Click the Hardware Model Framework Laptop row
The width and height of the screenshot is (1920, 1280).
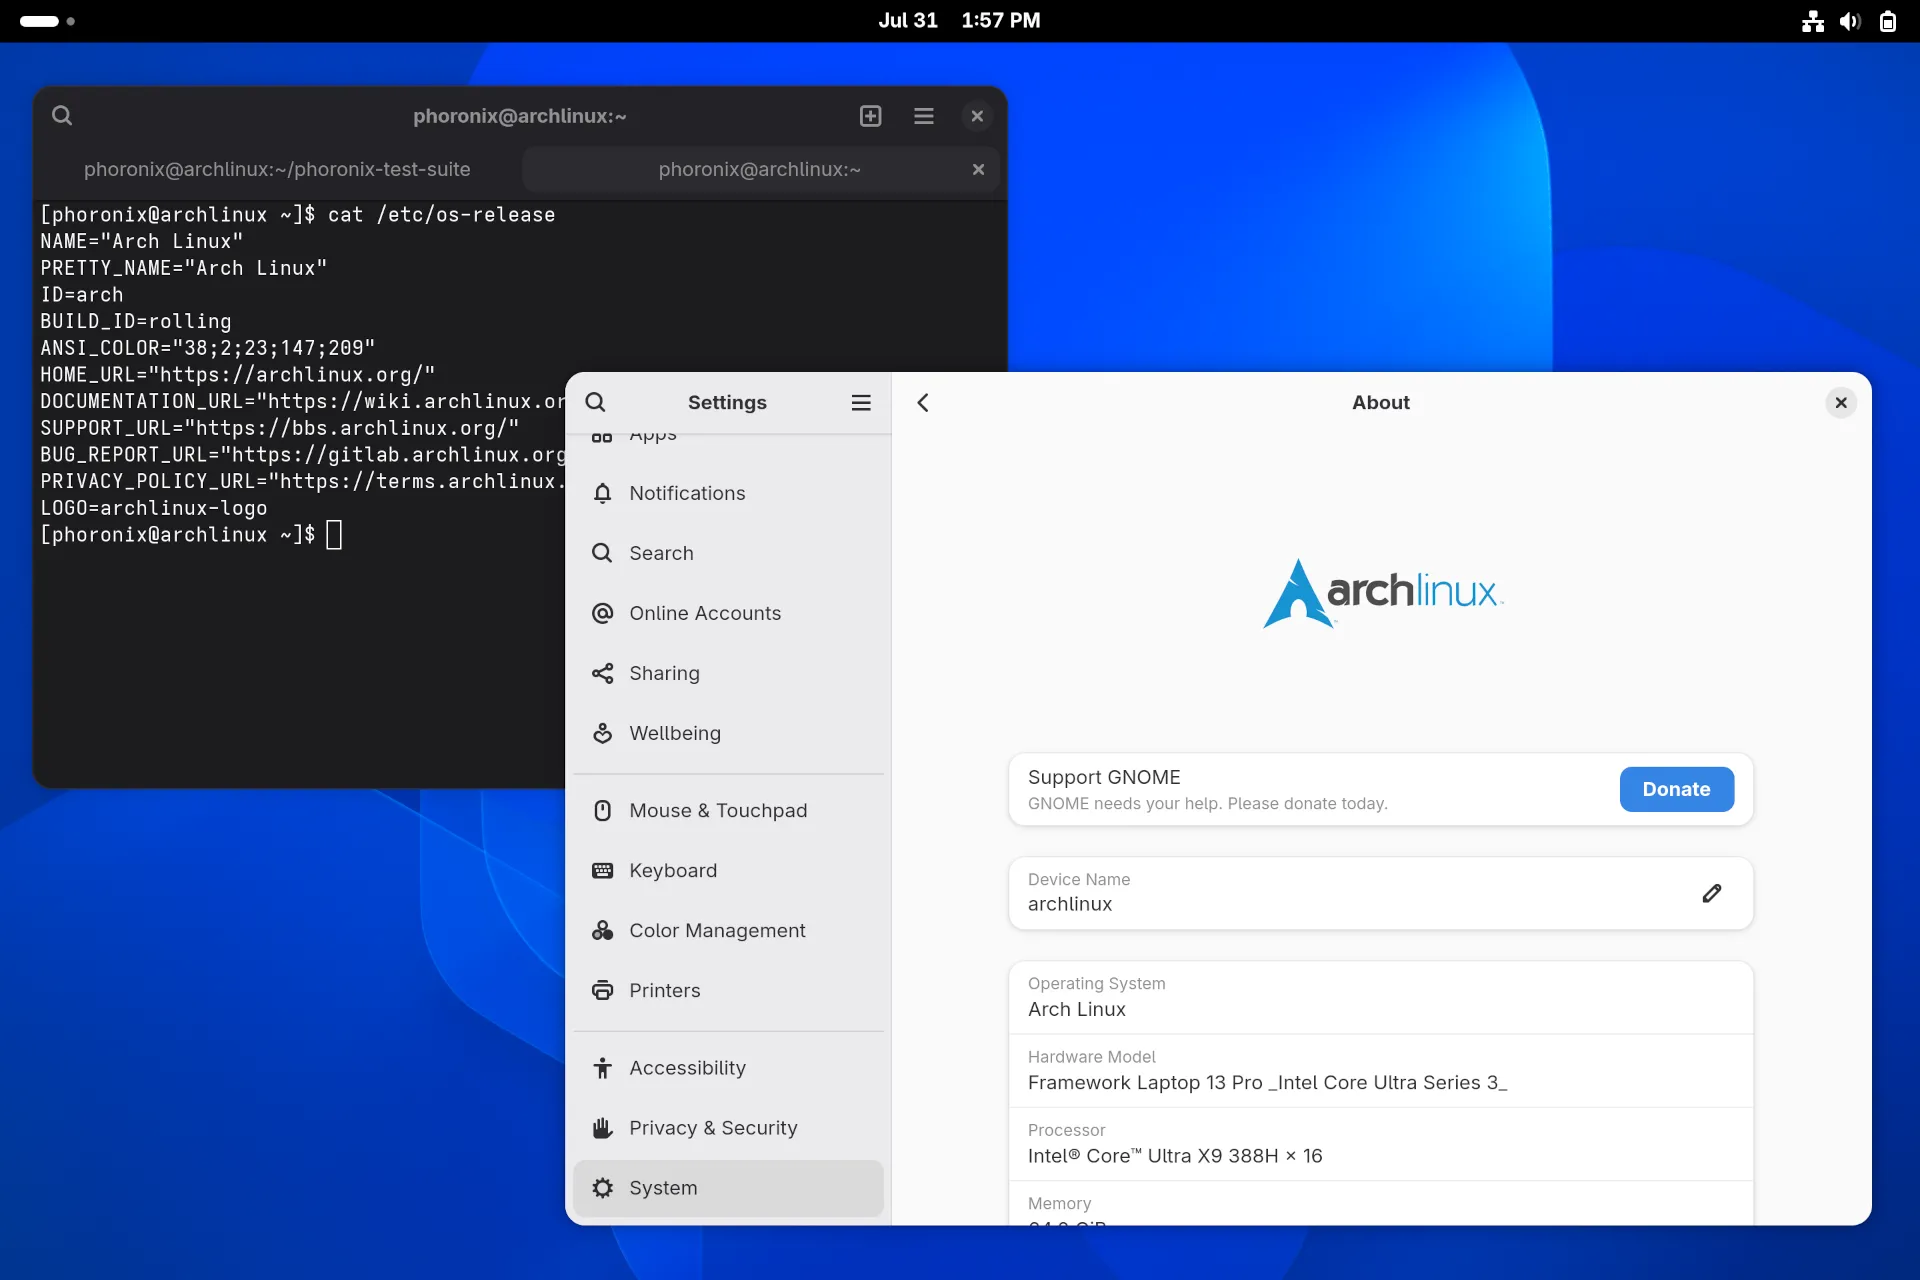[1380, 1070]
